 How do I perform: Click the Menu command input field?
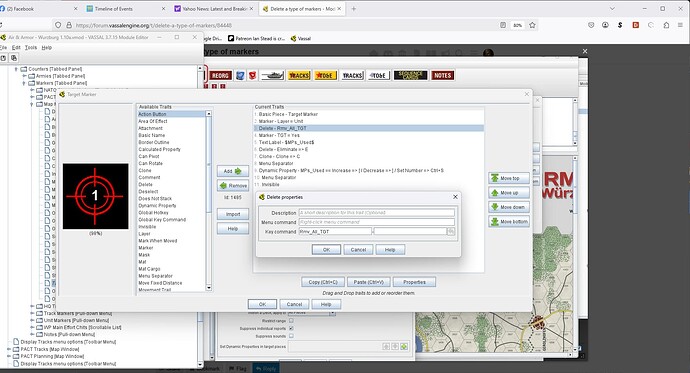tap(377, 222)
